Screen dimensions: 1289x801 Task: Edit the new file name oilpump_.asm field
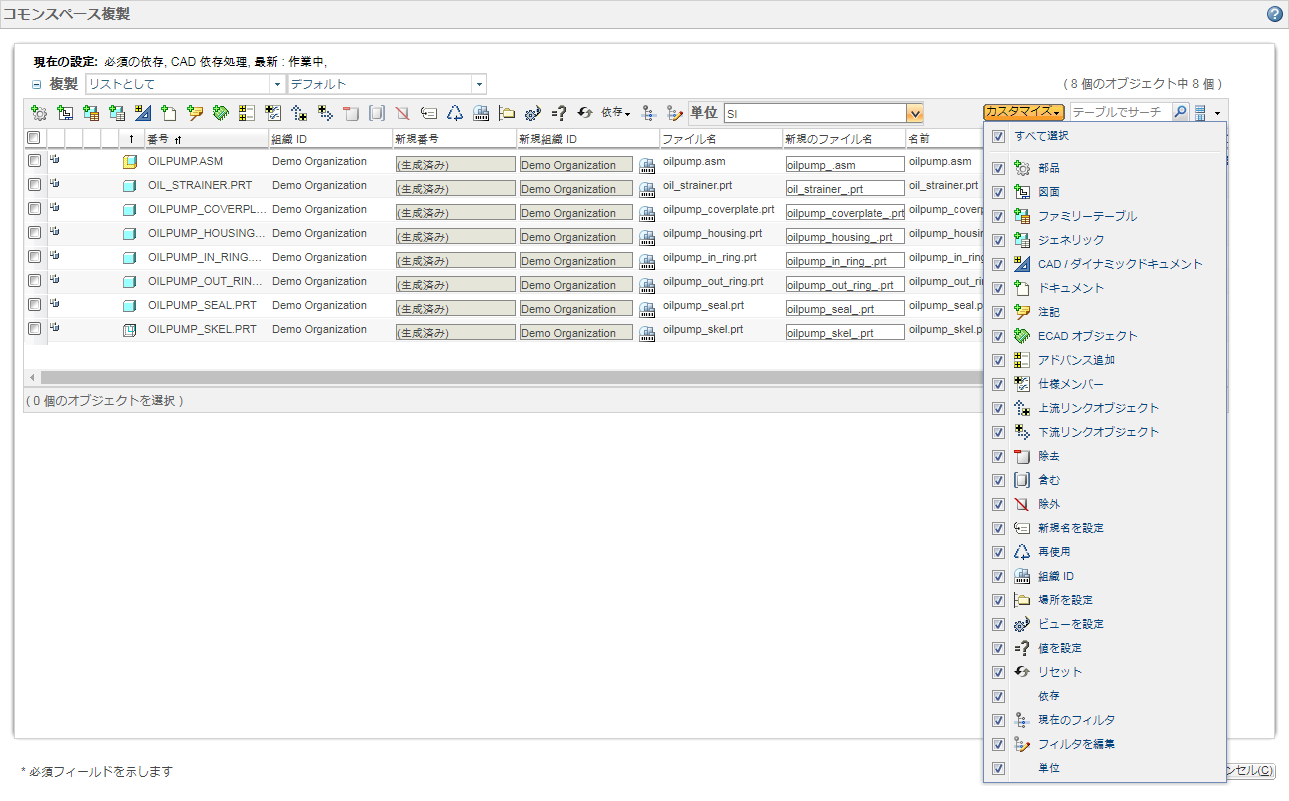[x=845, y=164]
